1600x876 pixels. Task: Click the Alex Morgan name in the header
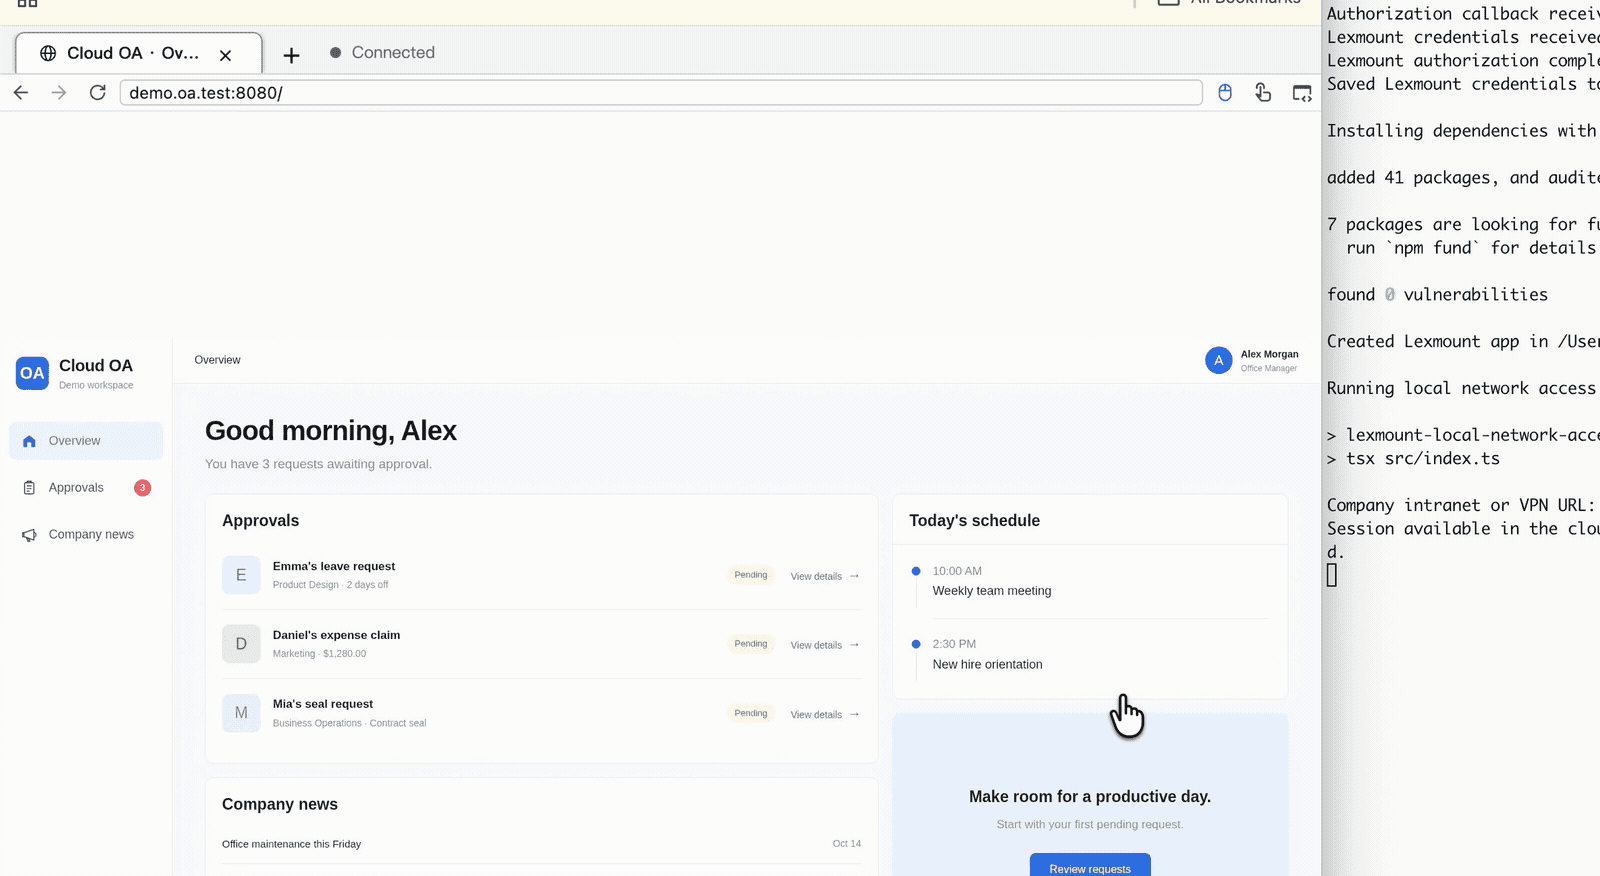(1270, 354)
